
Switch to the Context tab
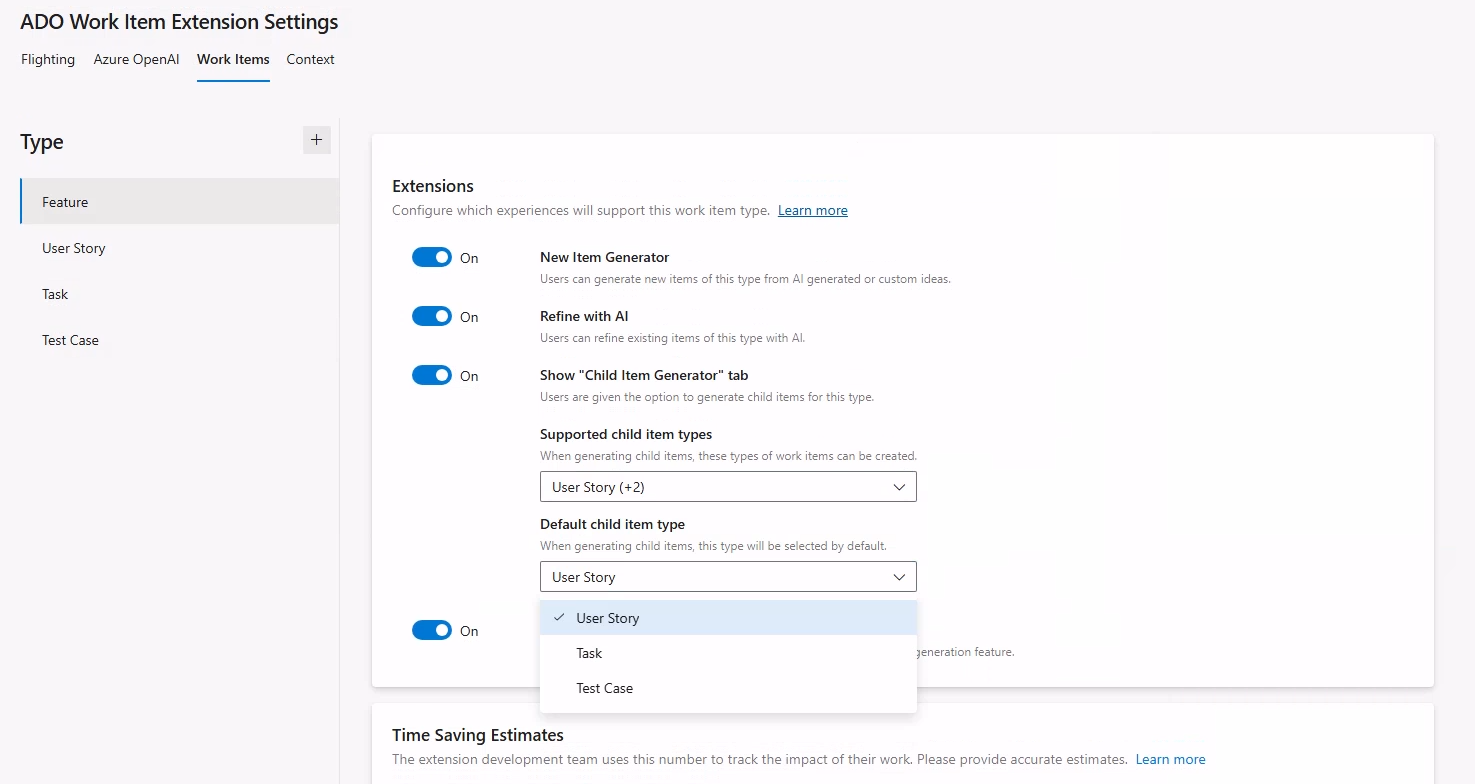pyautogui.click(x=310, y=59)
